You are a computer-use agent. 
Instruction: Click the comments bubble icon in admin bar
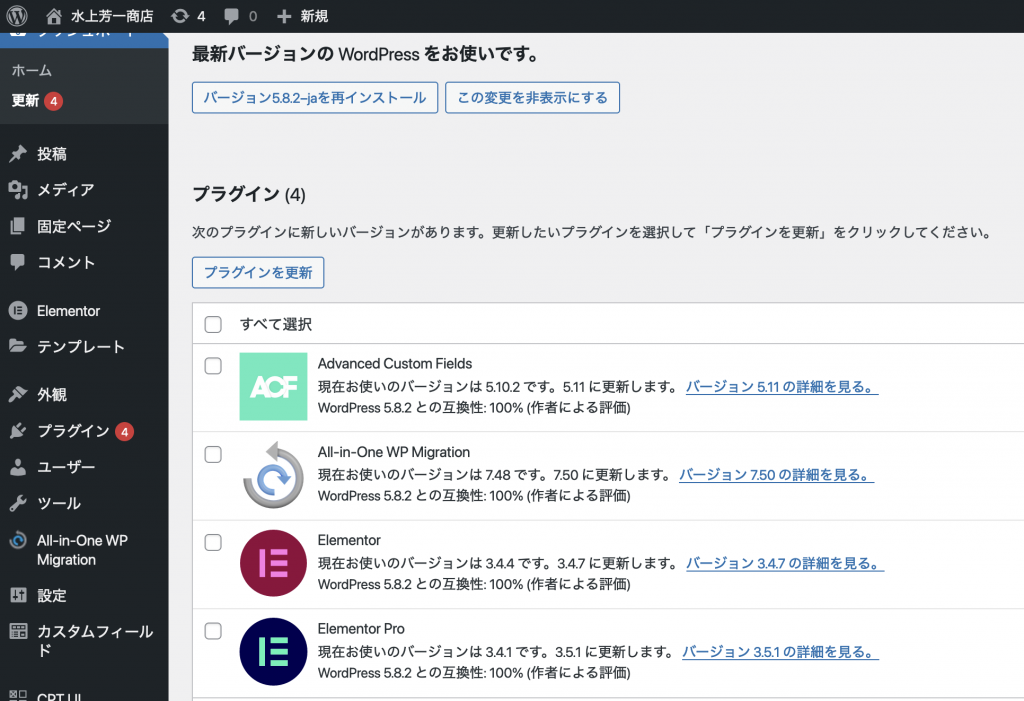pos(232,16)
